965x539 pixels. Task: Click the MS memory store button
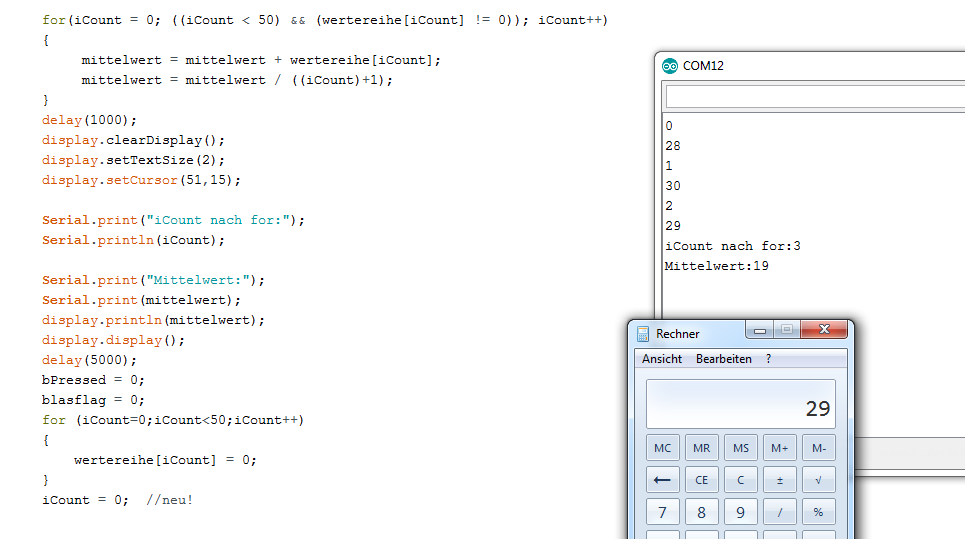(x=741, y=448)
